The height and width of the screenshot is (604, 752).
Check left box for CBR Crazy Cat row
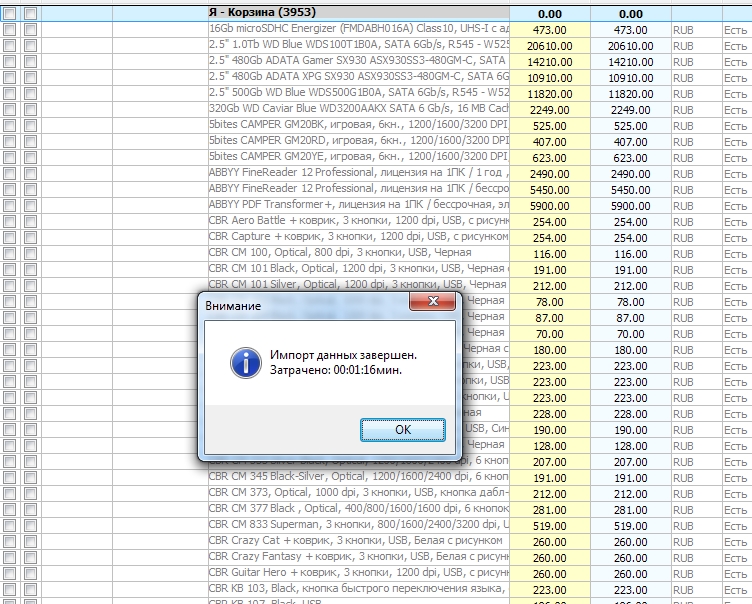coord(9,542)
